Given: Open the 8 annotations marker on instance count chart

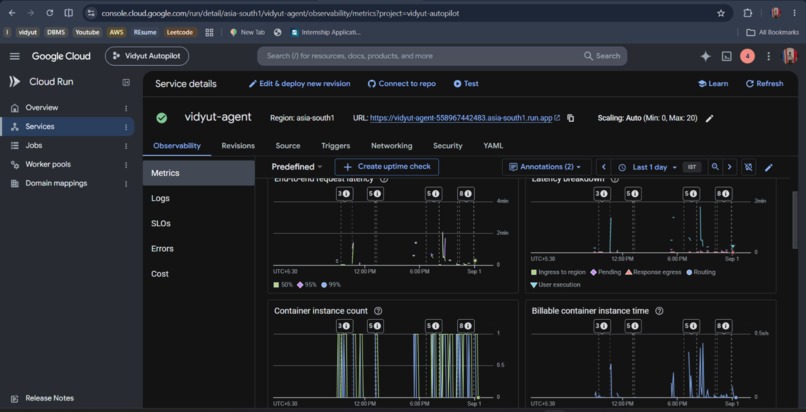Looking at the screenshot, I should tap(466, 326).
